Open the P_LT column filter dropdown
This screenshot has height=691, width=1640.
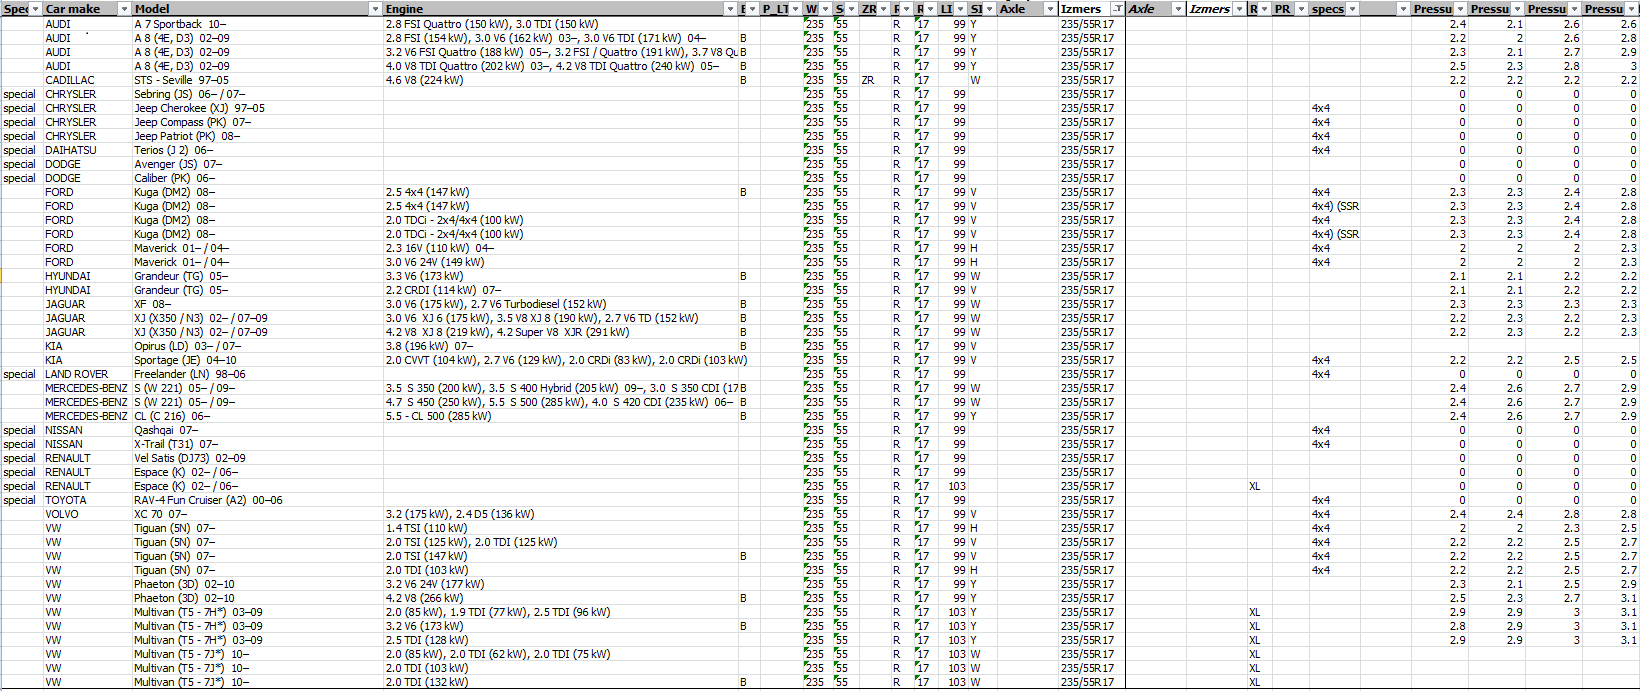point(795,9)
